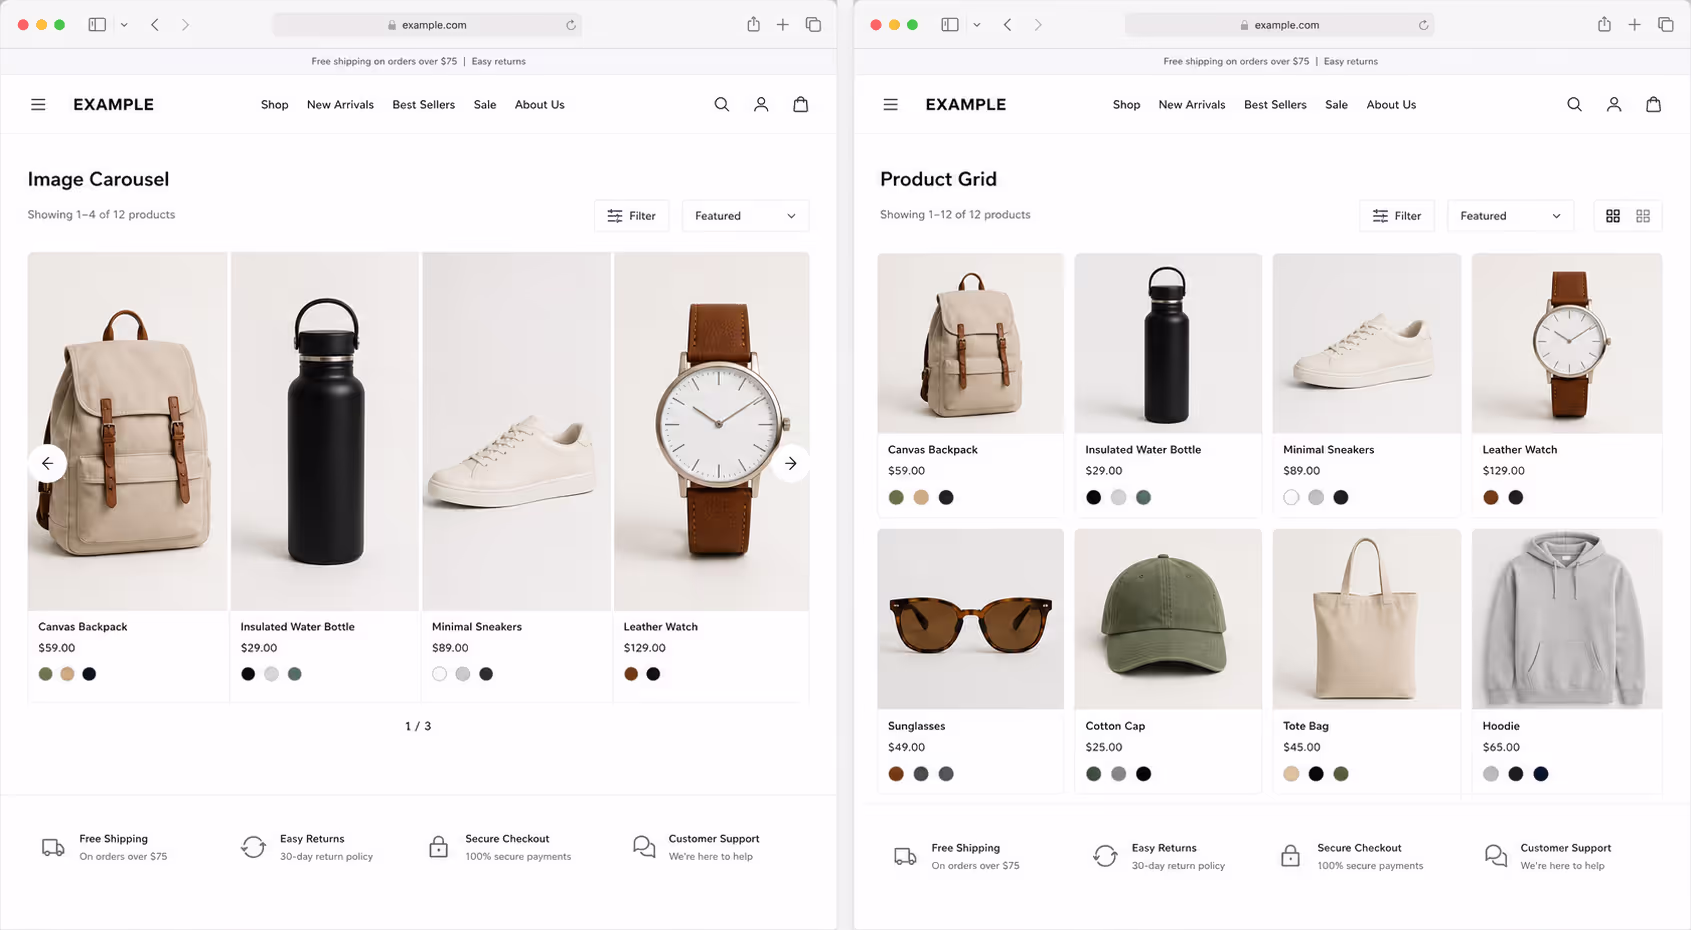The width and height of the screenshot is (1691, 930).
Task: Click Filter button on the Product Grid page
Action: (x=1397, y=216)
